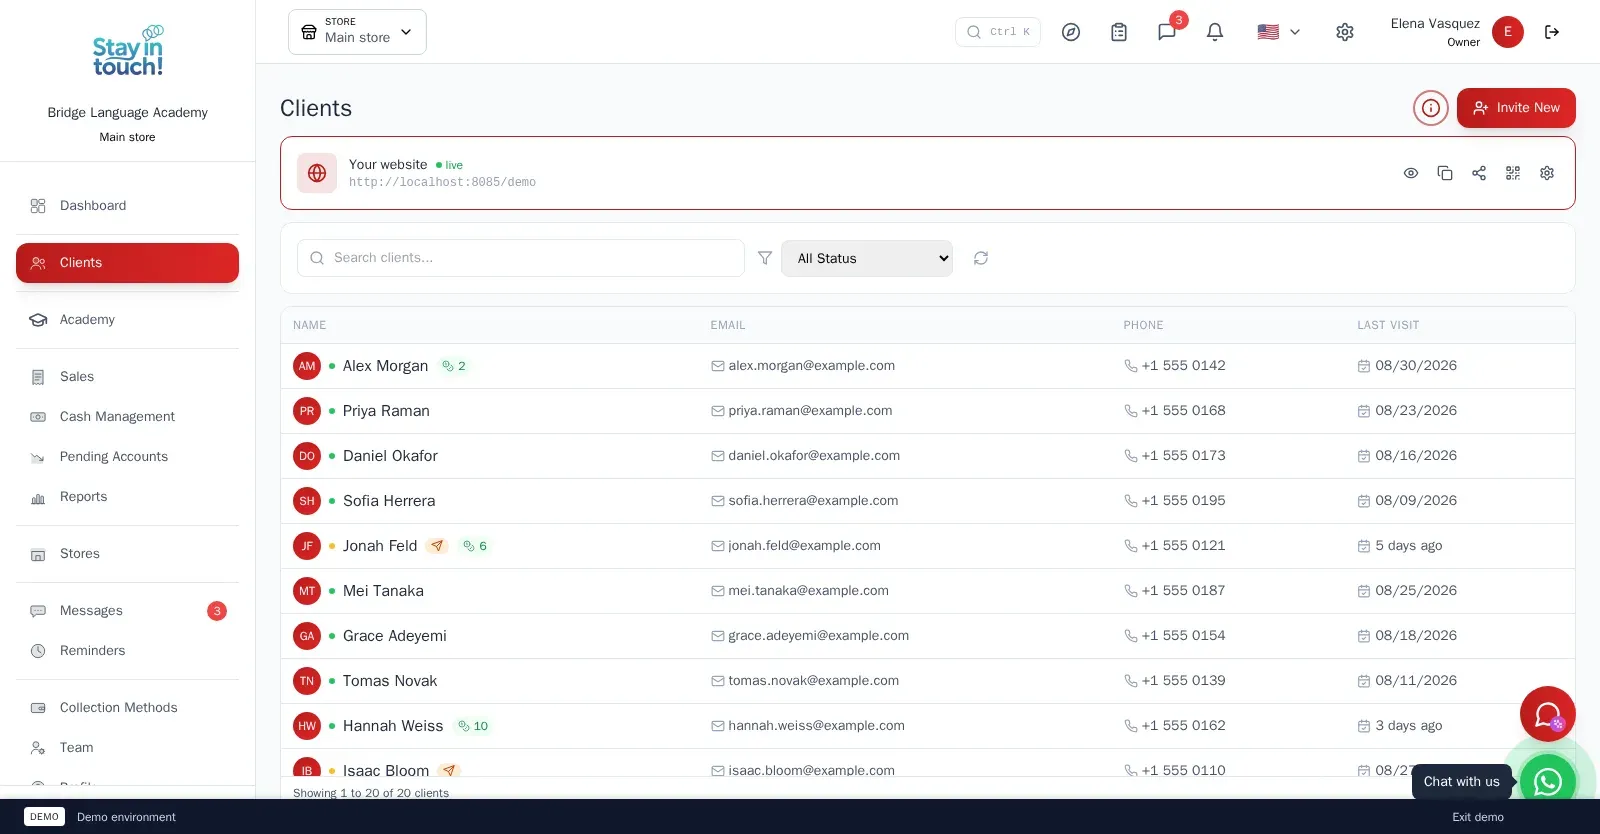Click the Search clients field

[521, 258]
